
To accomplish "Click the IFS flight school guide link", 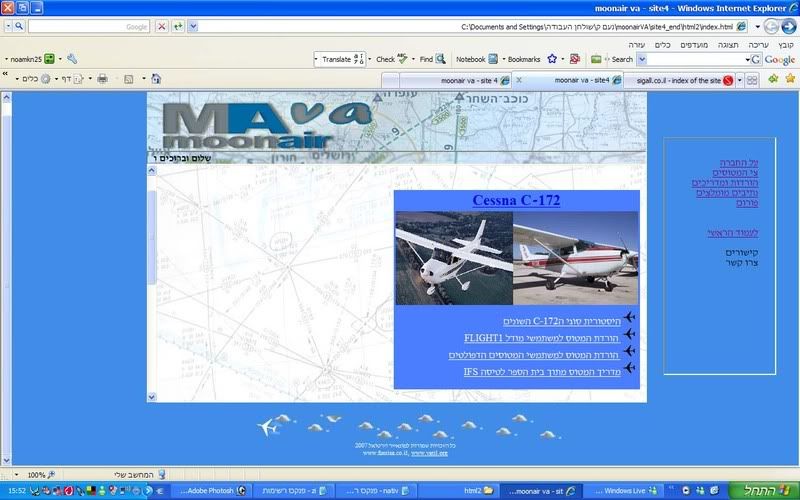I will pyautogui.click(x=541, y=371).
